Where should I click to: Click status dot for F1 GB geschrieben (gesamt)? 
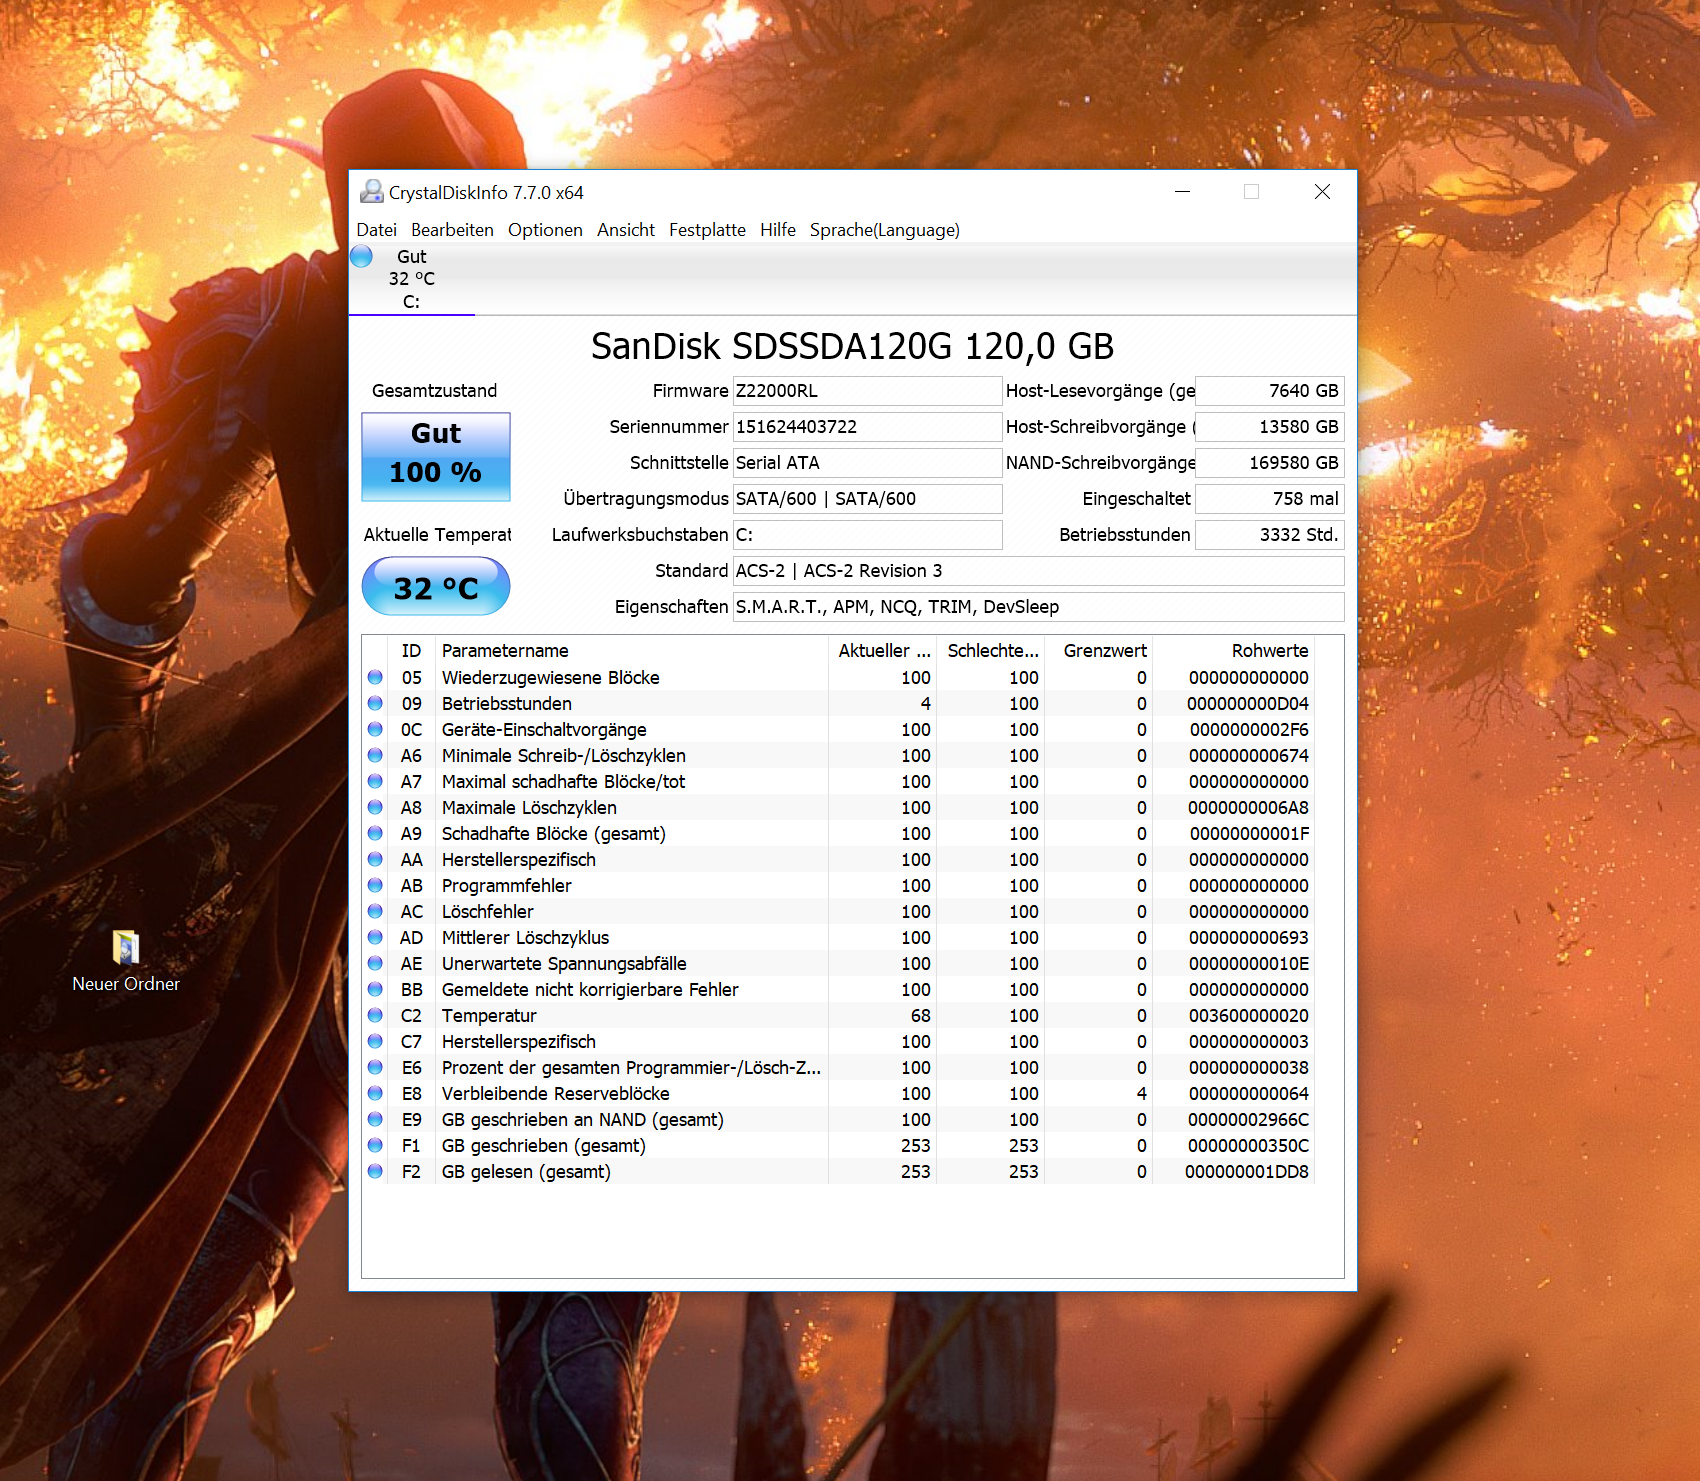[x=375, y=1145]
